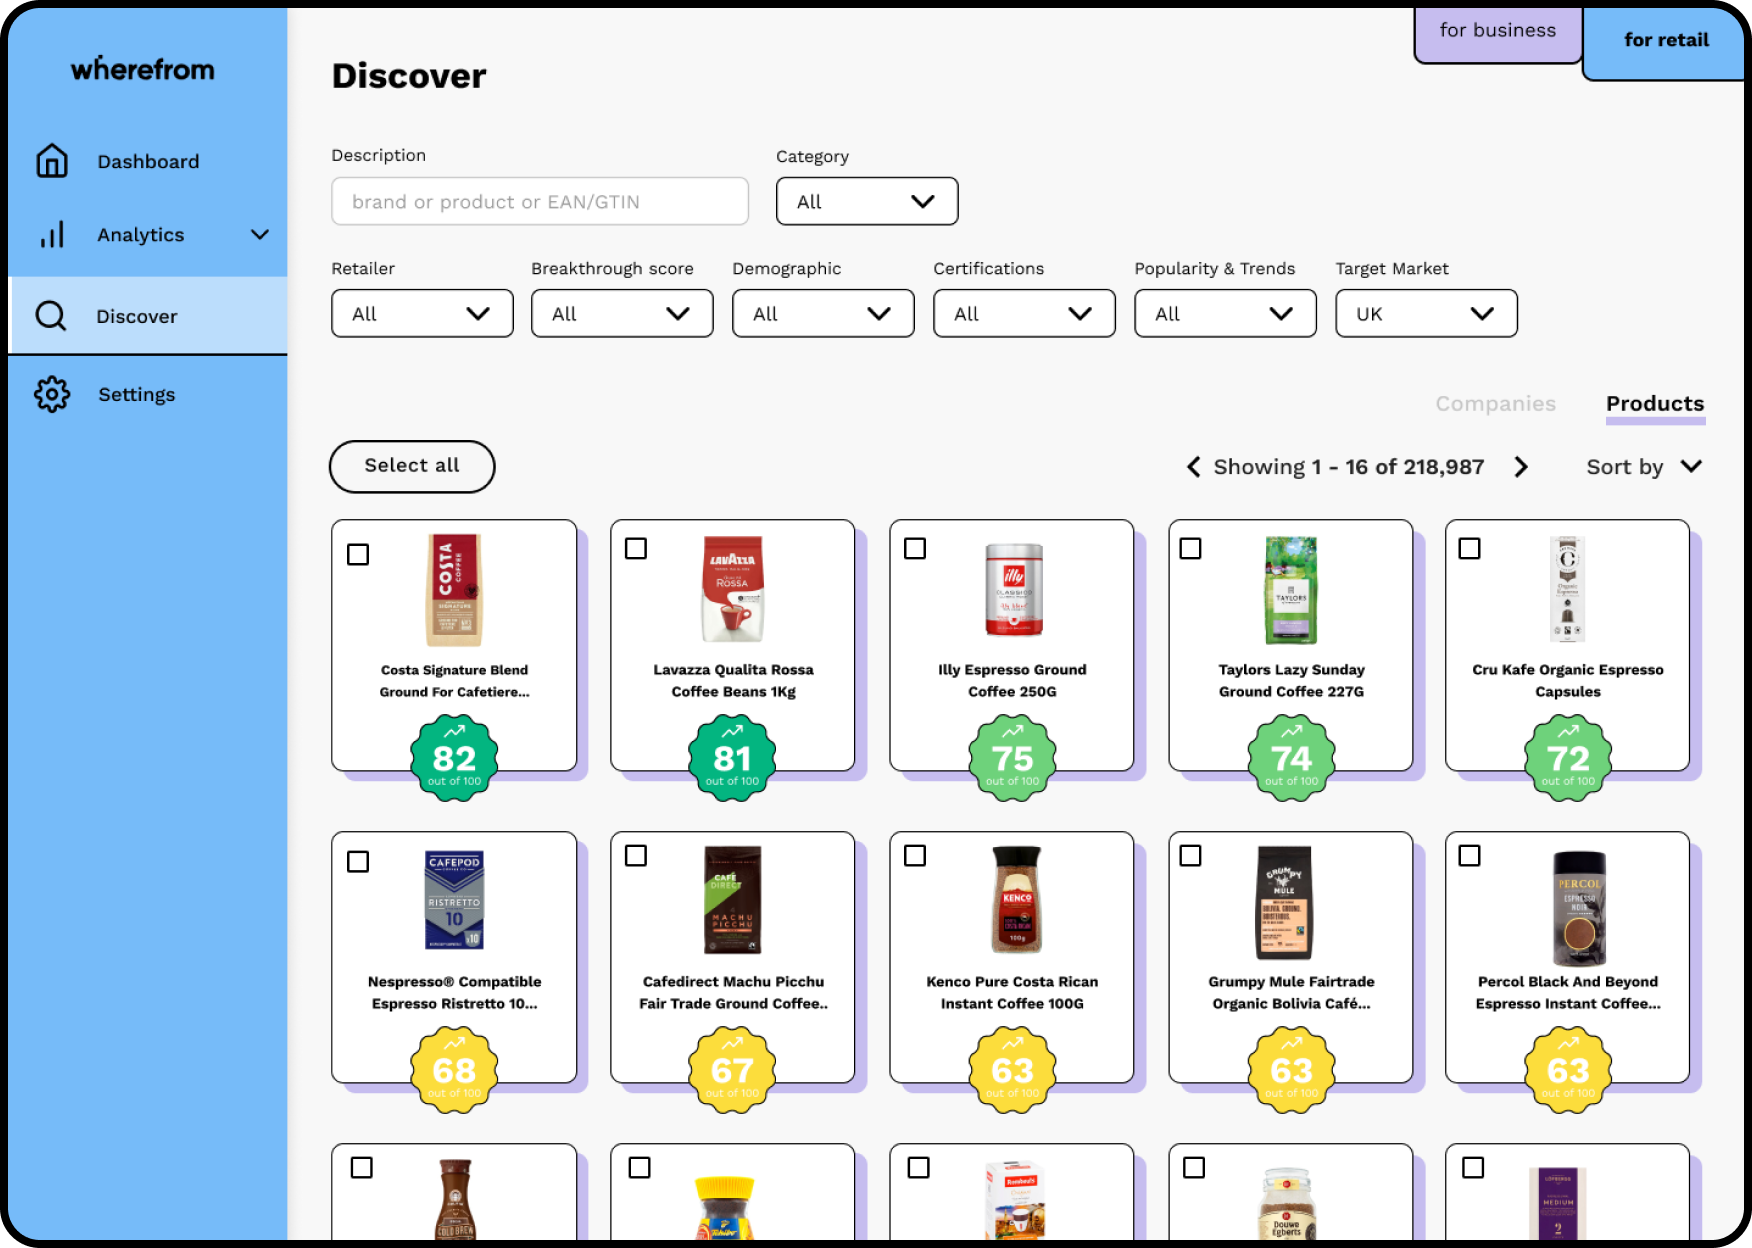The image size is (1752, 1248).
Task: Open Cafedirect Machu Picchu bag image
Action: (732, 900)
